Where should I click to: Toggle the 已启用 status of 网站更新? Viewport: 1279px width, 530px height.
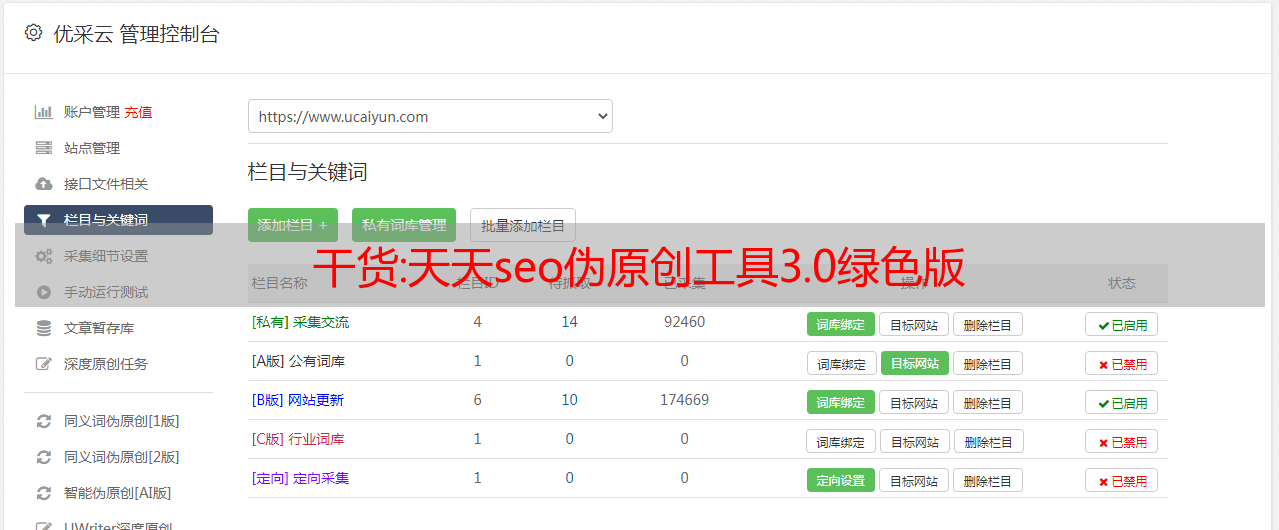pyautogui.click(x=1122, y=402)
